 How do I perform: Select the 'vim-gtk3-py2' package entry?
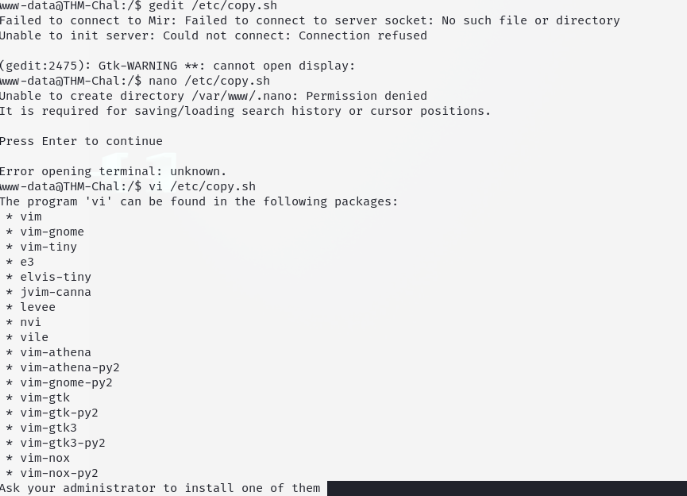pyautogui.click(x=62, y=443)
